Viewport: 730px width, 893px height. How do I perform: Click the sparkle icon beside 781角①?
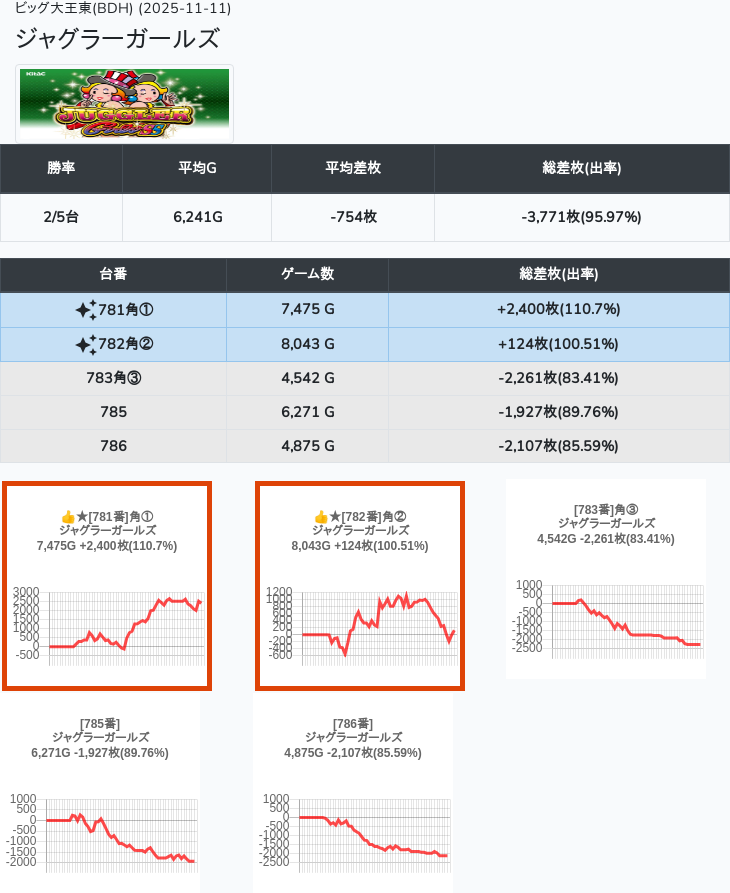click(85, 310)
